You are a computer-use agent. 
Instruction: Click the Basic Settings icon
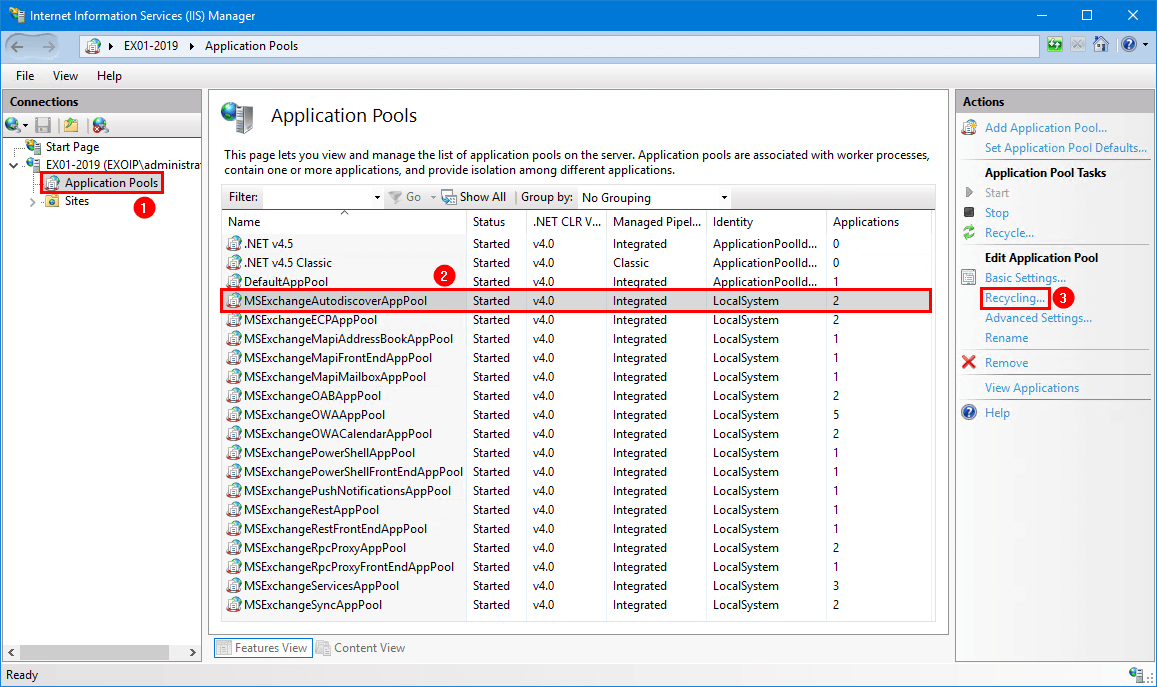tap(969, 277)
